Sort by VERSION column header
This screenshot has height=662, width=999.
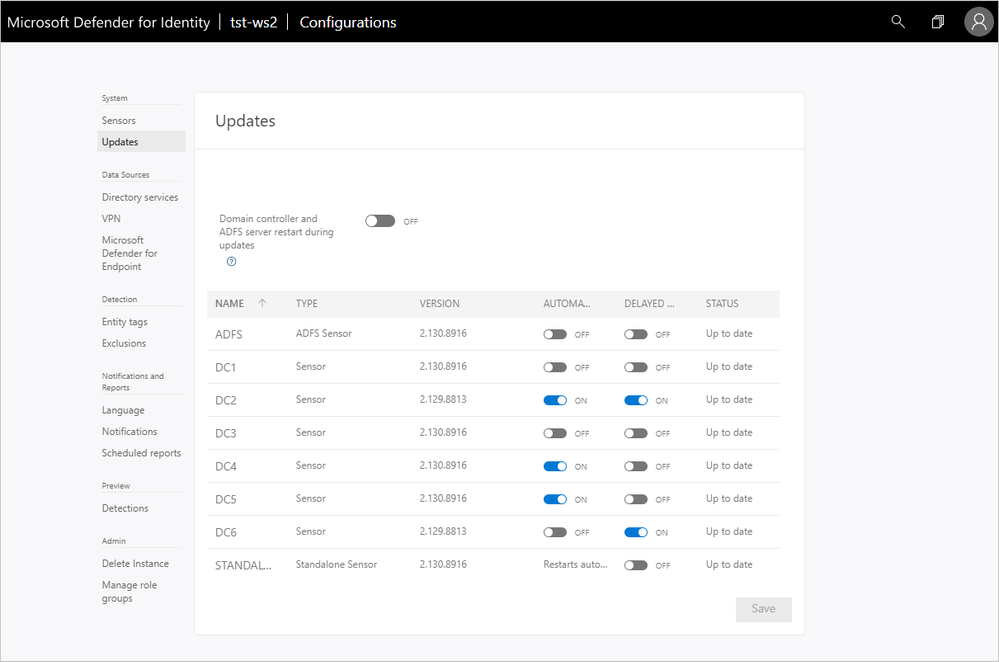439,303
